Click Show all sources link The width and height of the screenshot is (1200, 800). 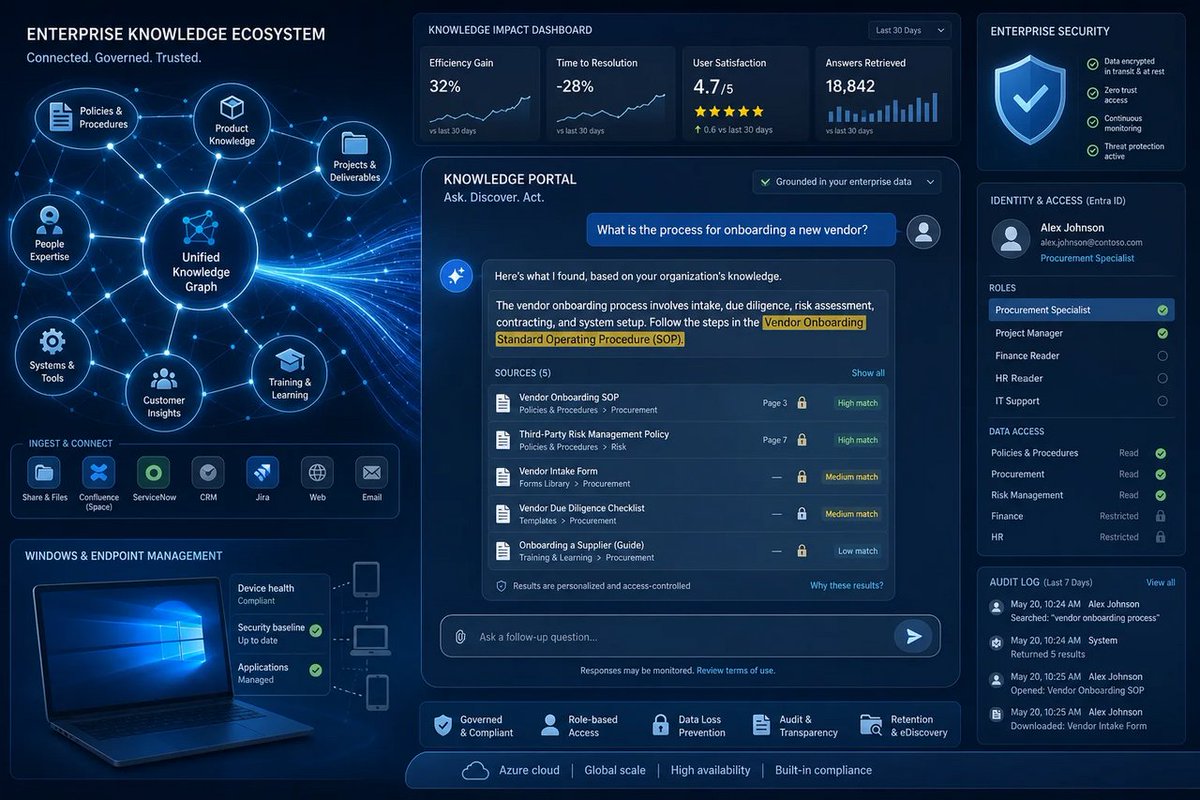[868, 373]
